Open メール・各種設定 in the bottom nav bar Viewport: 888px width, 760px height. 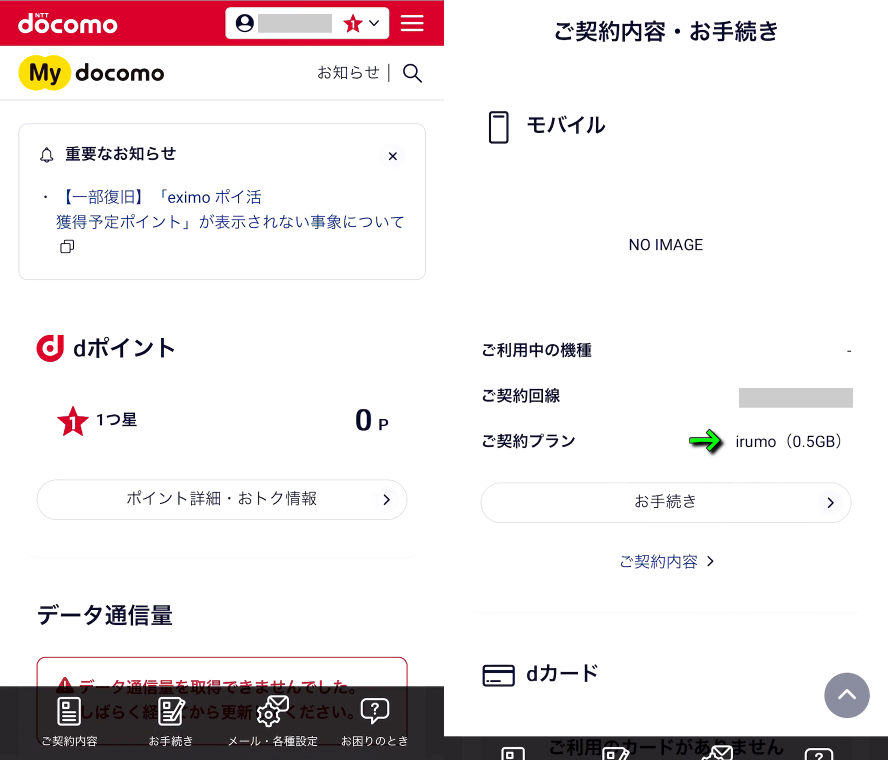click(272, 721)
